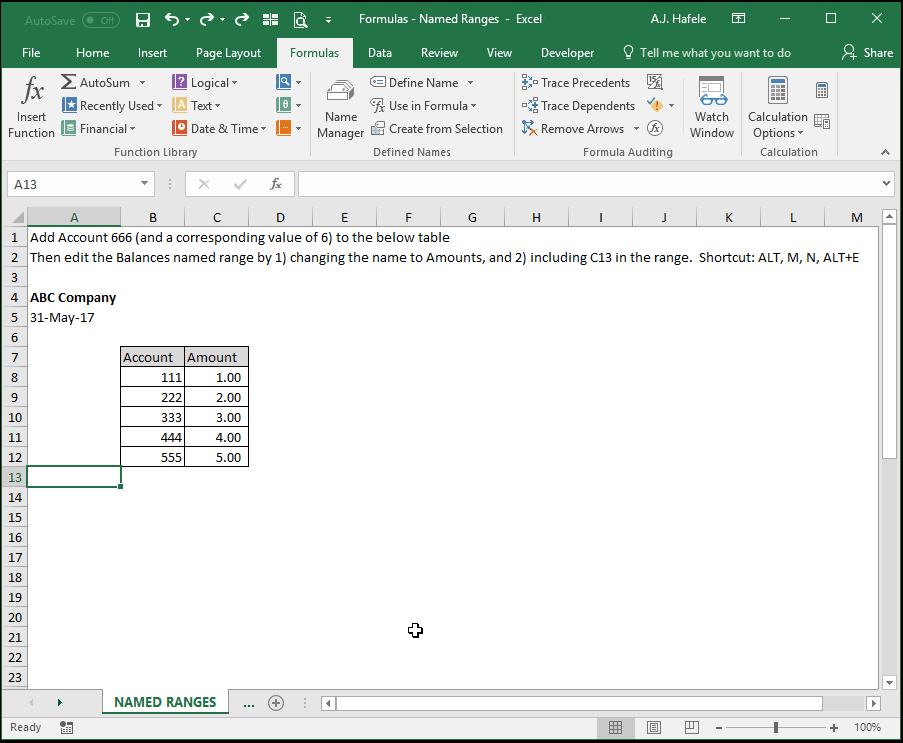Viewport: 903px width, 743px height.
Task: Open Print Preview icon in quick access
Action: (300, 20)
